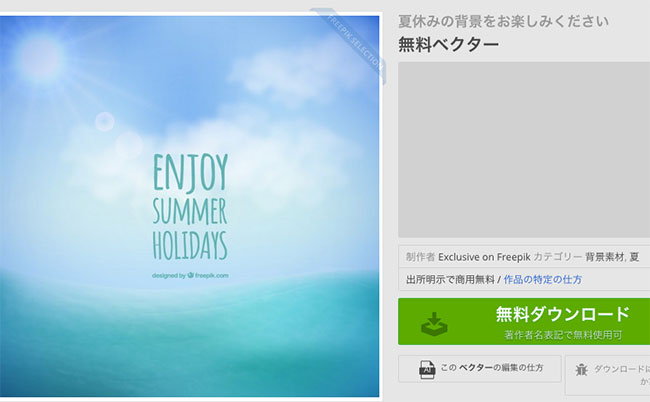Click the 夏休みの背景をお楽しみください title
The height and width of the screenshot is (402, 650).
(x=503, y=22)
